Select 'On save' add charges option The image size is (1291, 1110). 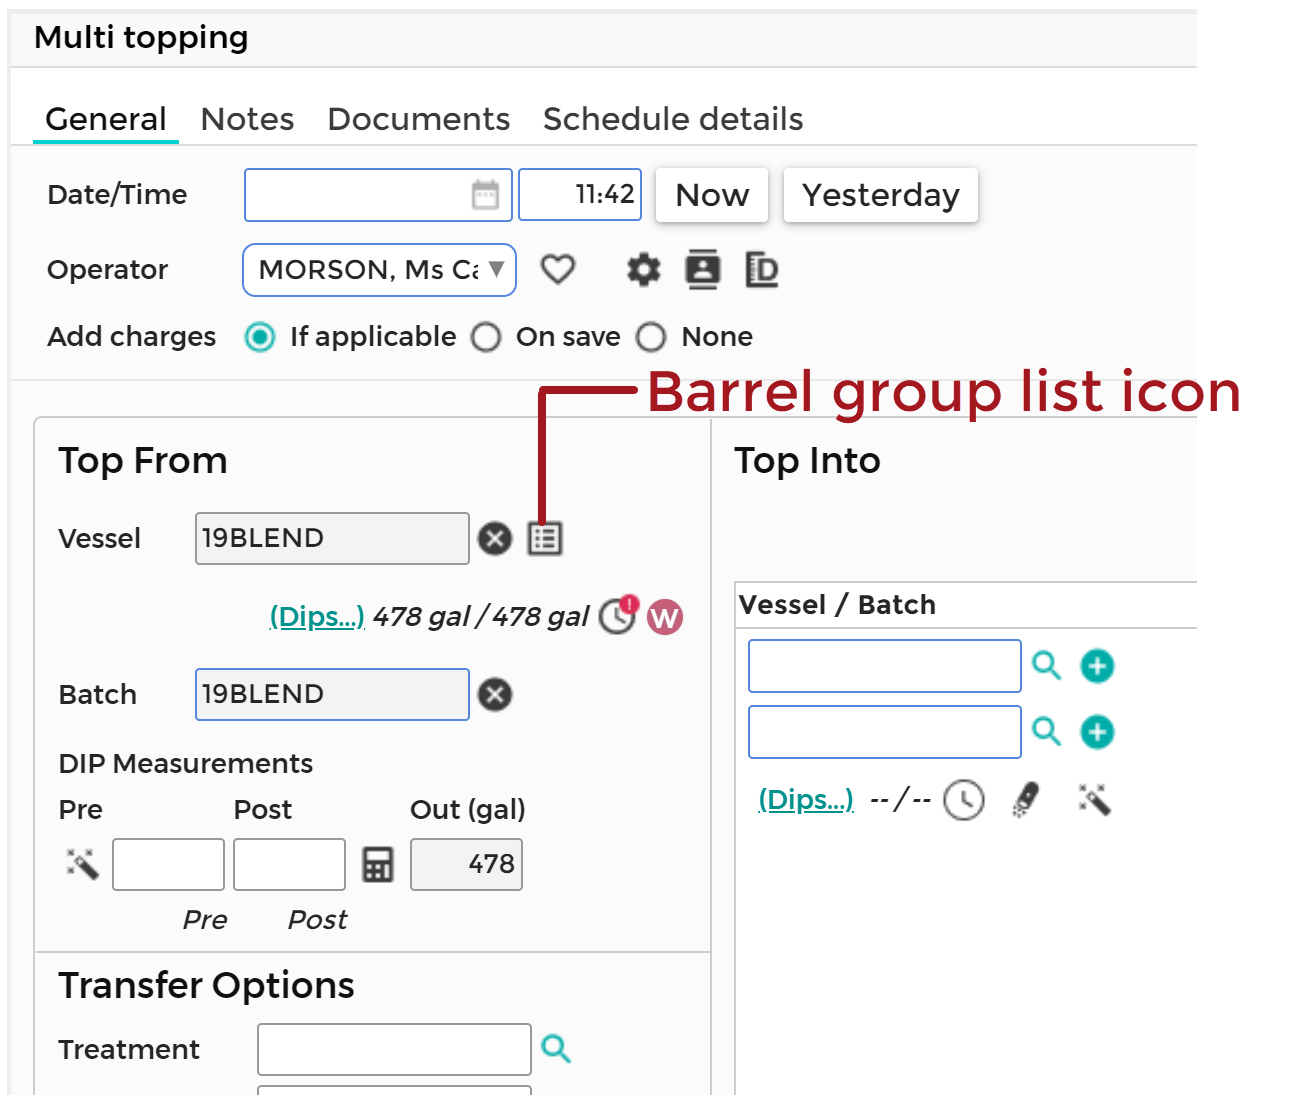pyautogui.click(x=486, y=337)
